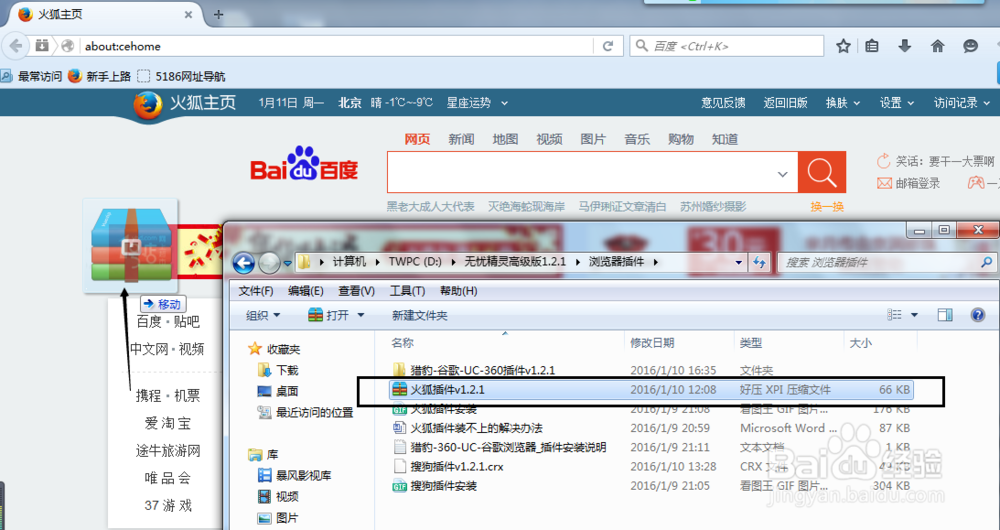Open 暴风影视库 in Explorer libraries
Viewport: 1000px width, 530px height.
295,476
